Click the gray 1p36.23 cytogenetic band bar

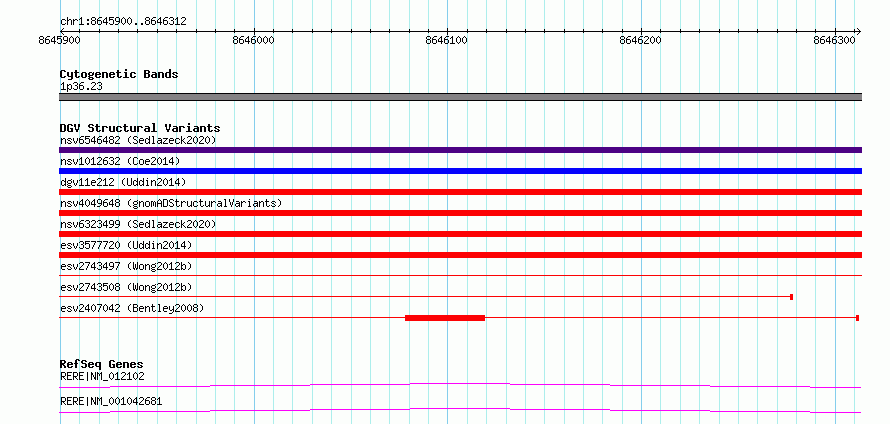pyautogui.click(x=460, y=97)
